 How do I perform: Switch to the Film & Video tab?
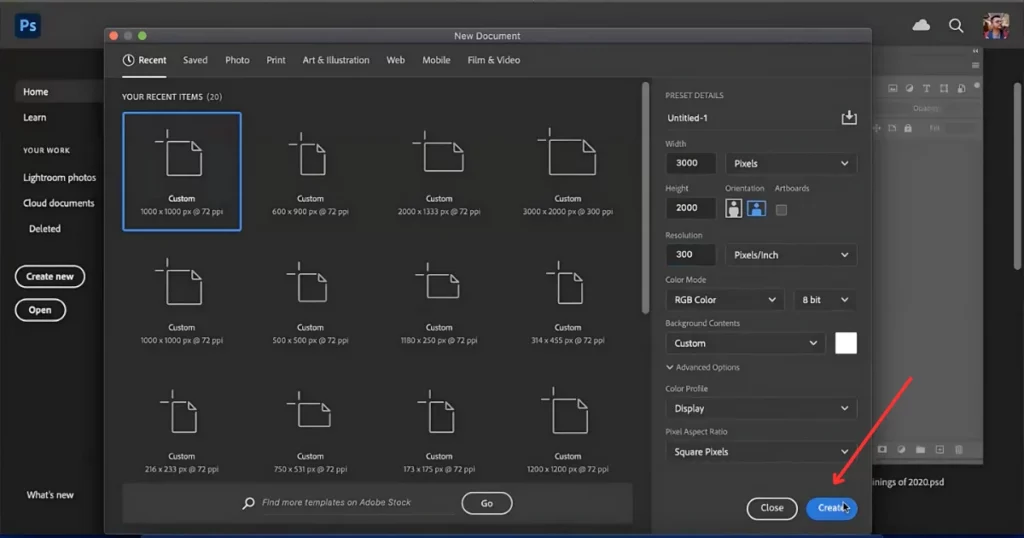pos(494,60)
